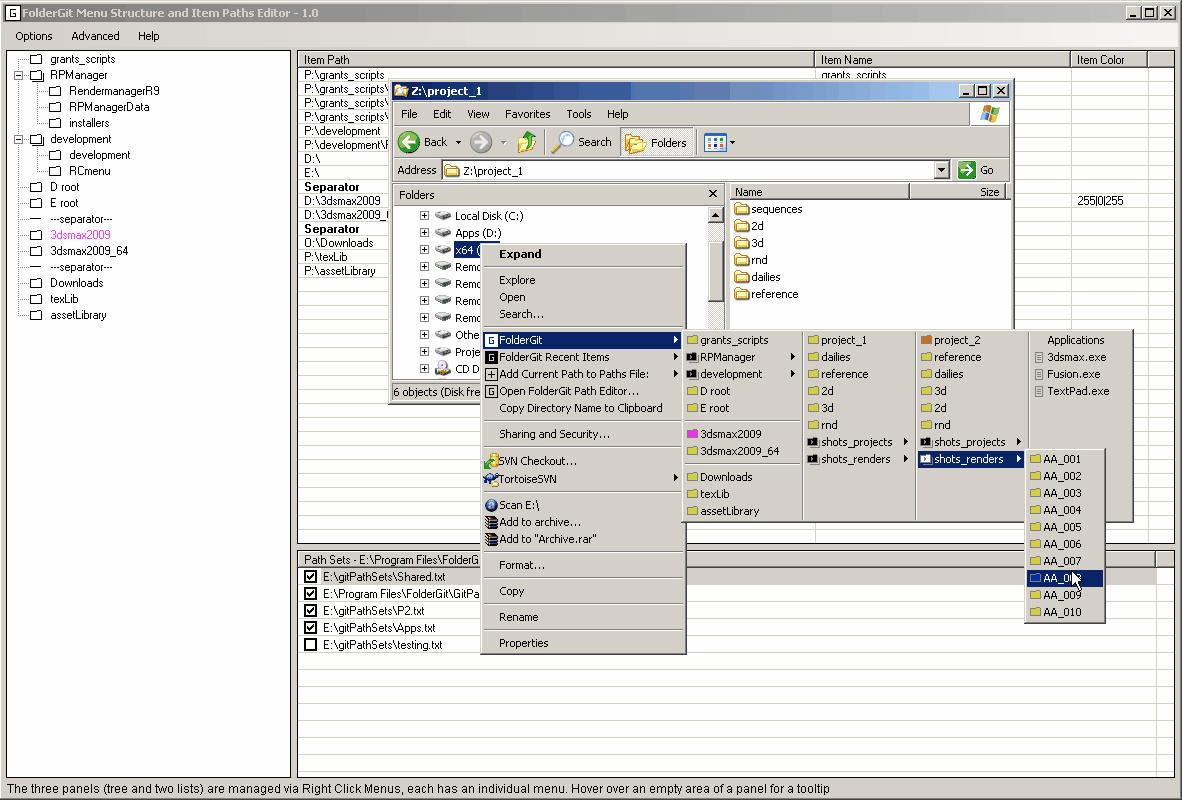Uncheck the Shared.txt path set checkbox

click(311, 577)
